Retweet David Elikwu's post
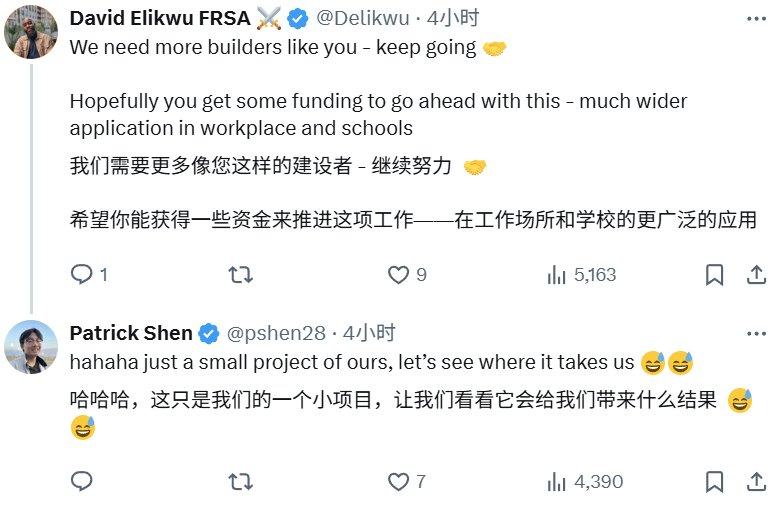 (x=240, y=275)
